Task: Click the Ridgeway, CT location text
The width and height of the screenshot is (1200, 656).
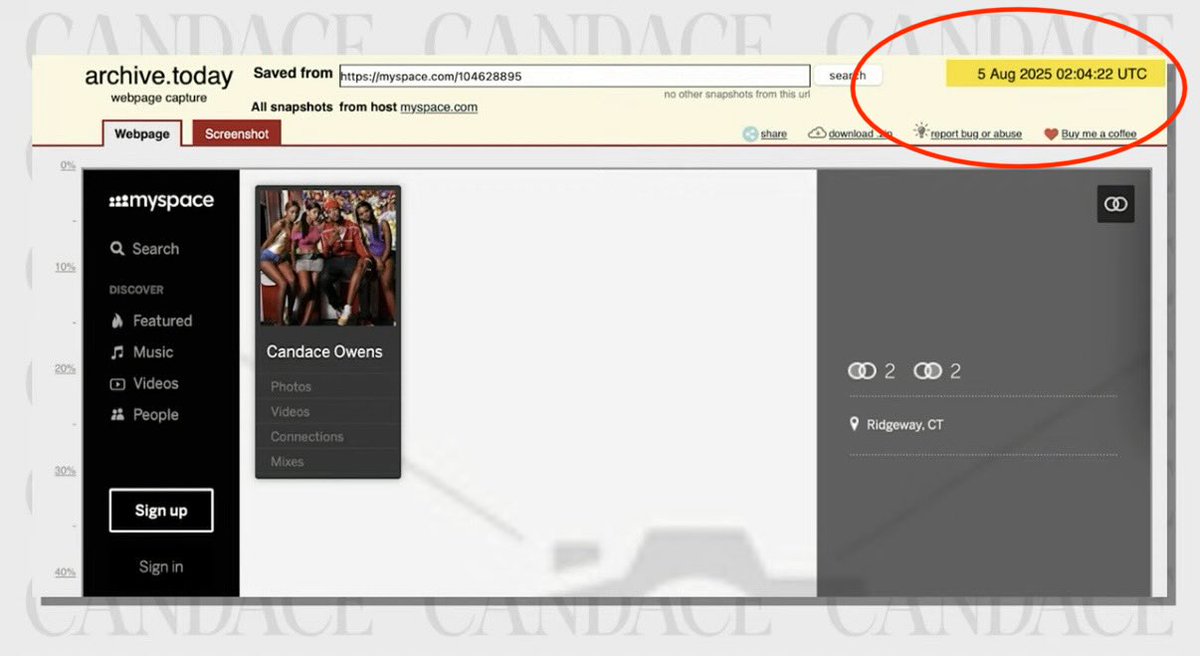Action: click(x=905, y=425)
